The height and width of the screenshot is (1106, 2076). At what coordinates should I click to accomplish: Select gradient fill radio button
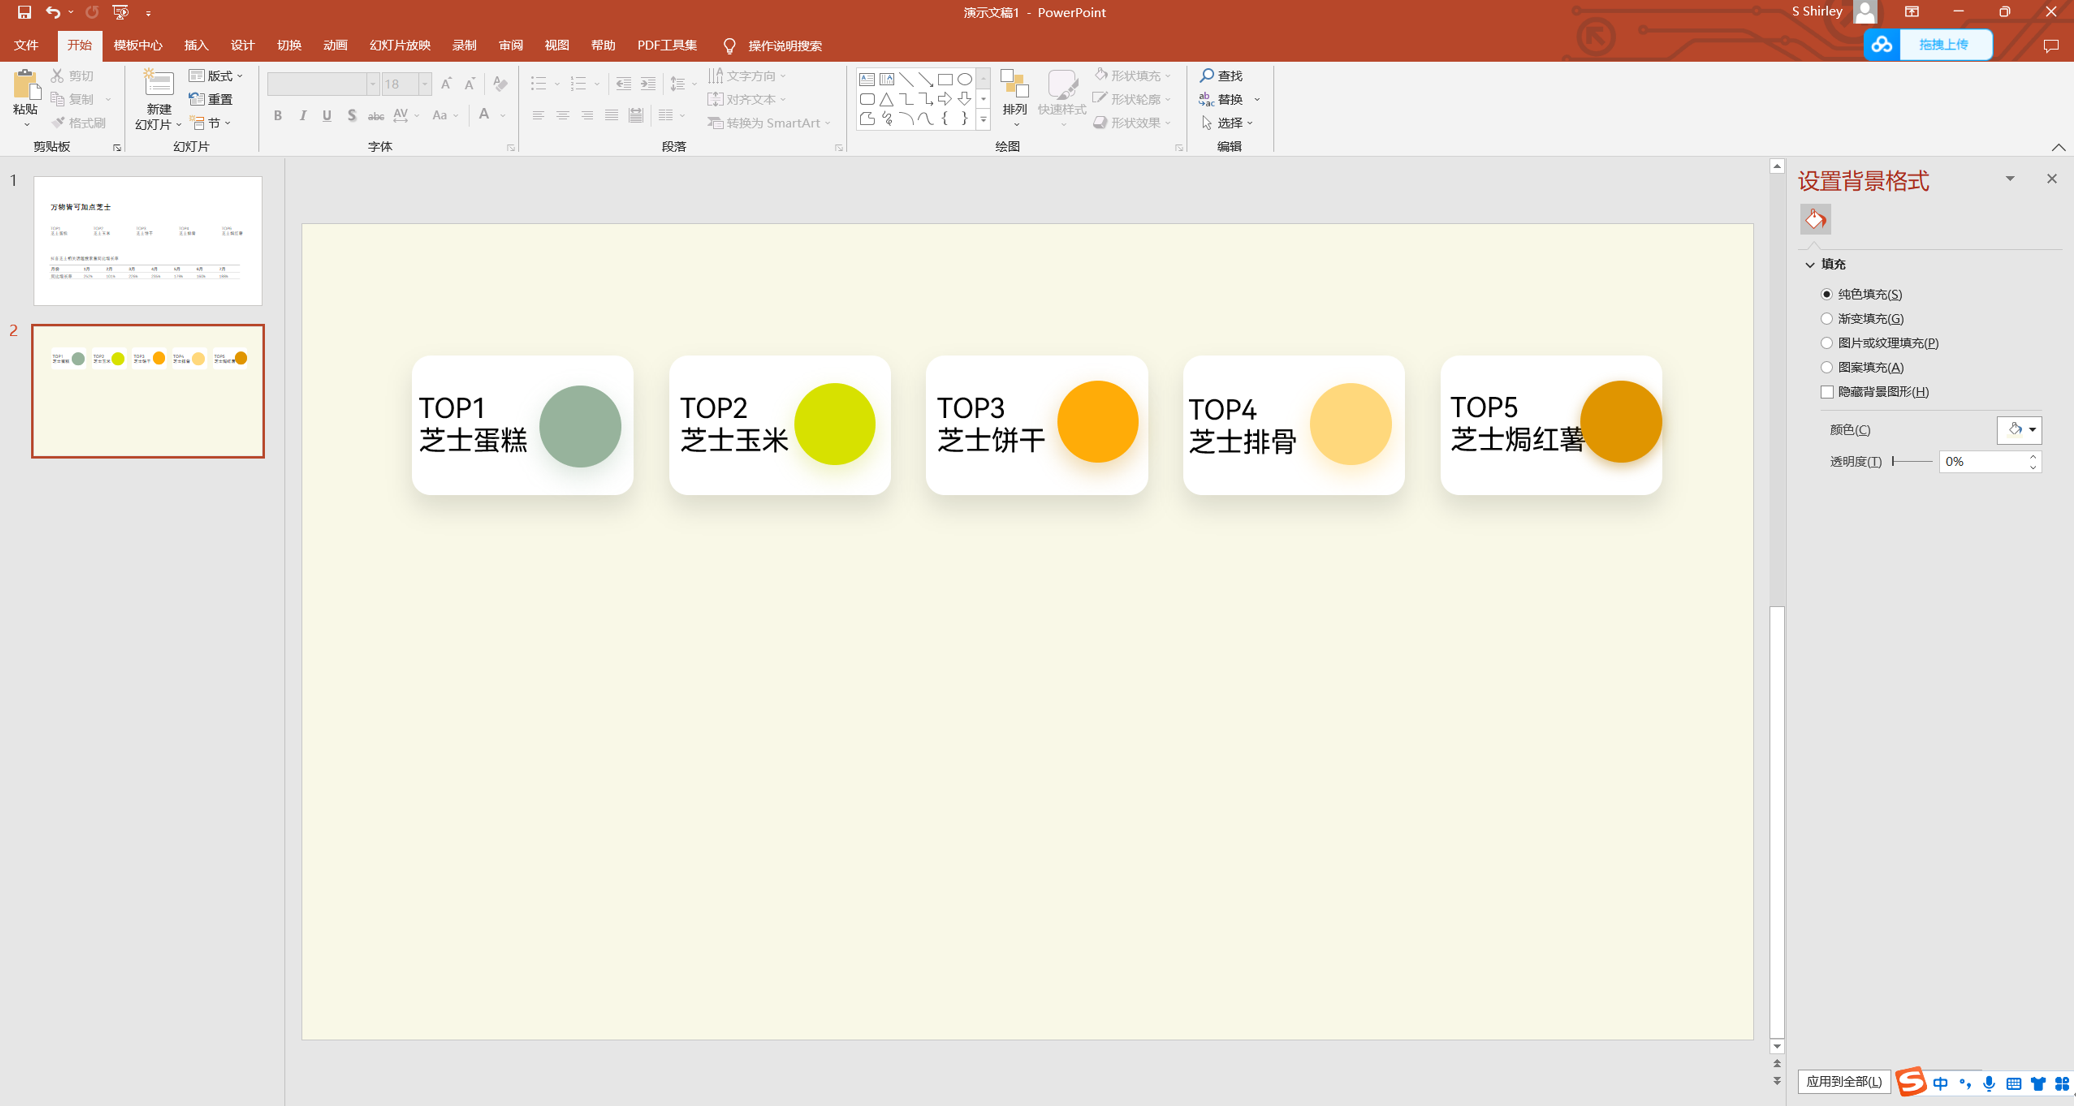[x=1827, y=319]
